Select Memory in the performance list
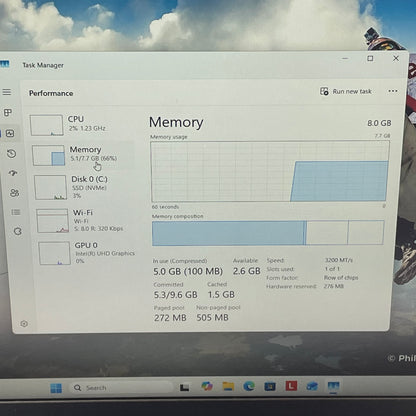The height and width of the screenshot is (416, 416). coord(82,155)
